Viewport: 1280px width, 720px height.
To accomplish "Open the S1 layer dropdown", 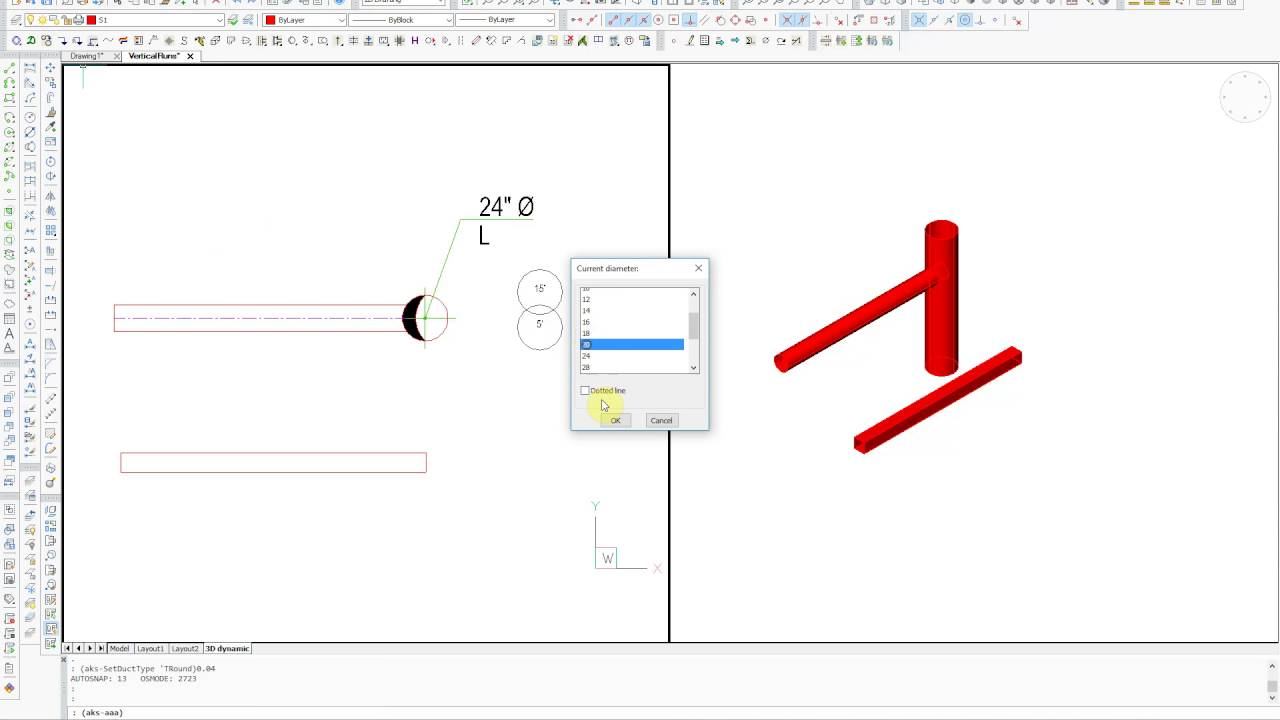I will pos(219,20).
